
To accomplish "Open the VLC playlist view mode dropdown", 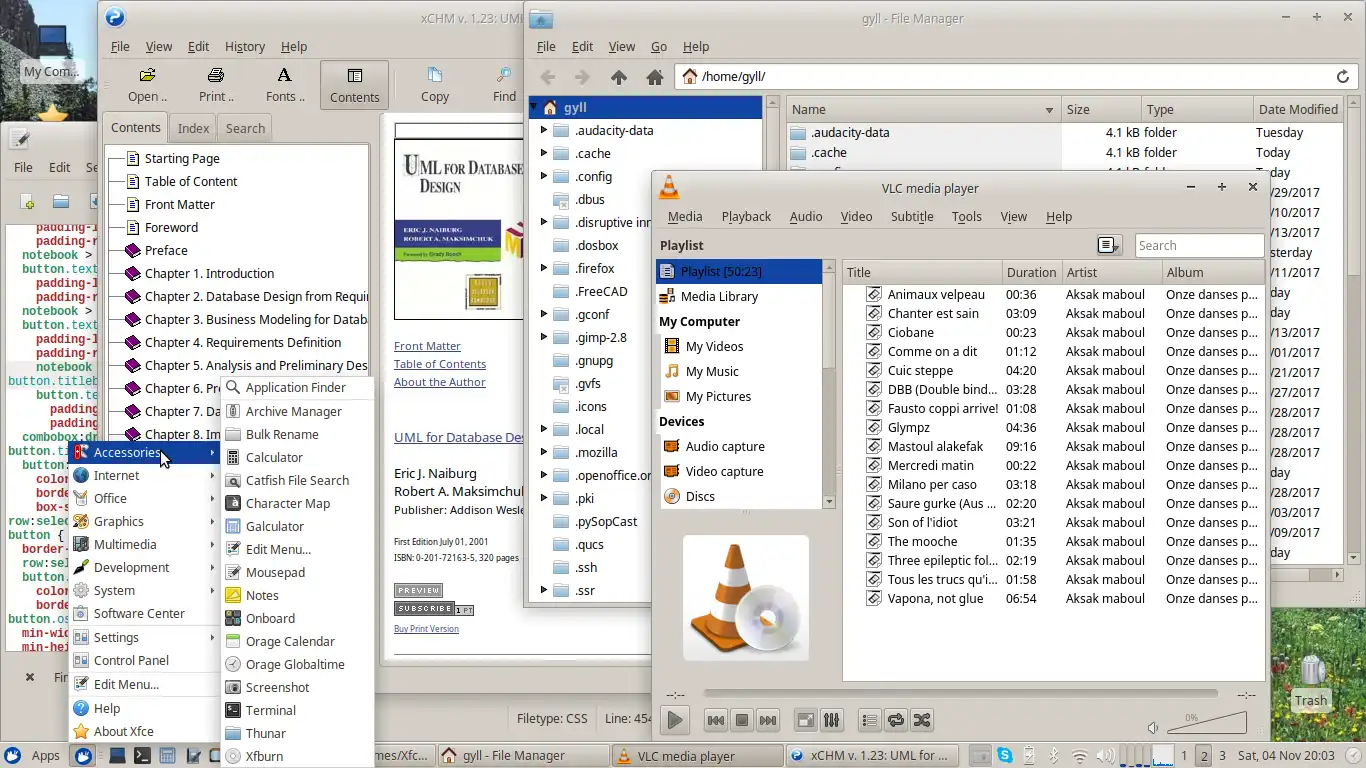I will [1109, 245].
